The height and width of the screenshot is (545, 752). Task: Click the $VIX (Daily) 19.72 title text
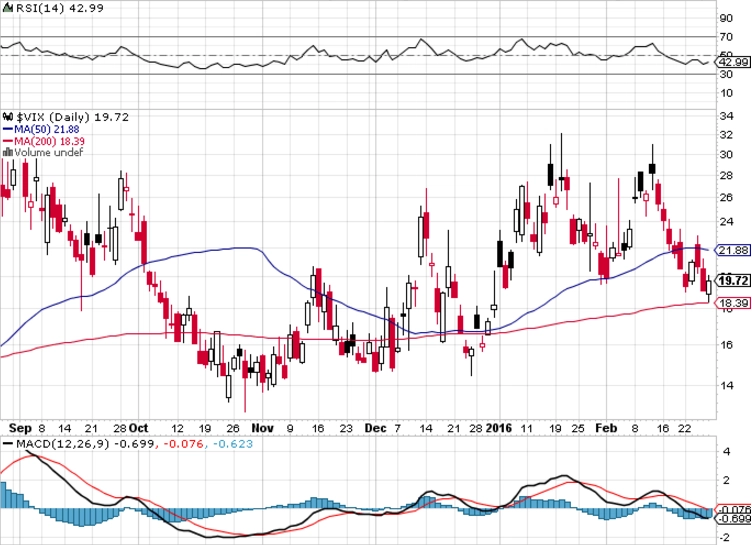coord(72,117)
